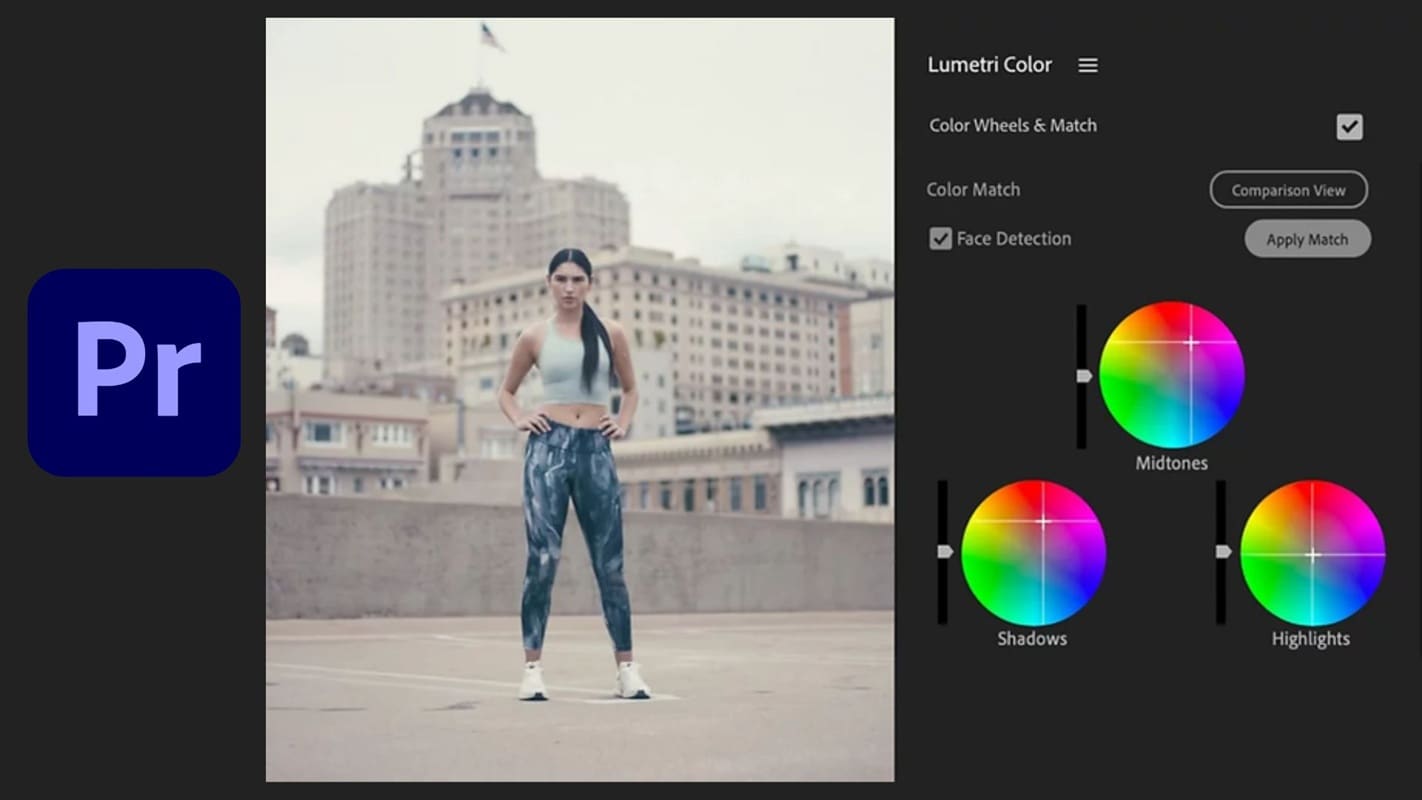Uncheck the Color Wheels & Match checkbox

click(1349, 126)
